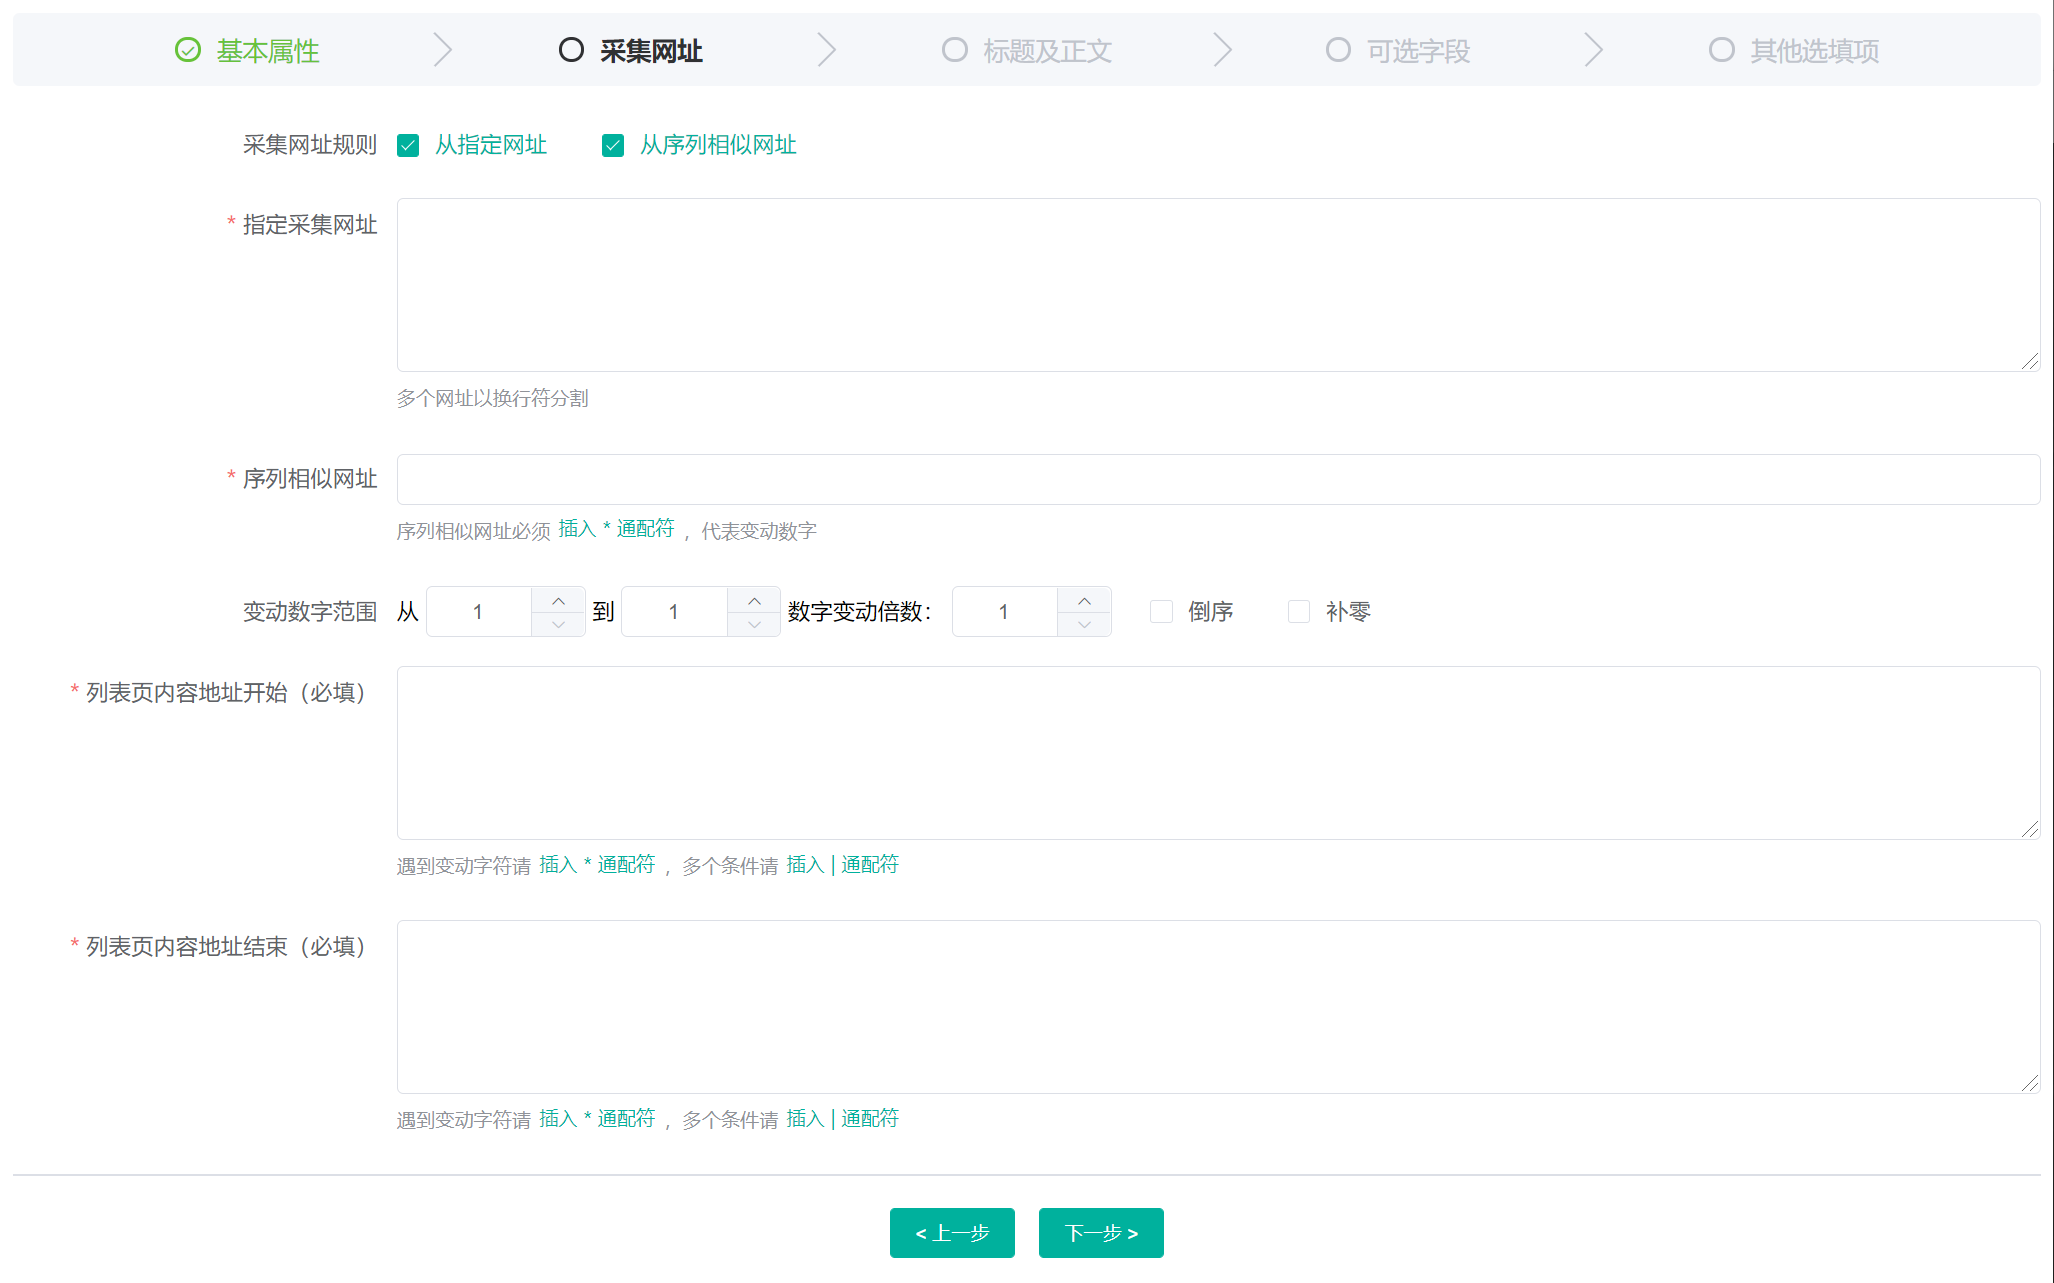Insert * wildcard link under 序列相似网址

[616, 529]
